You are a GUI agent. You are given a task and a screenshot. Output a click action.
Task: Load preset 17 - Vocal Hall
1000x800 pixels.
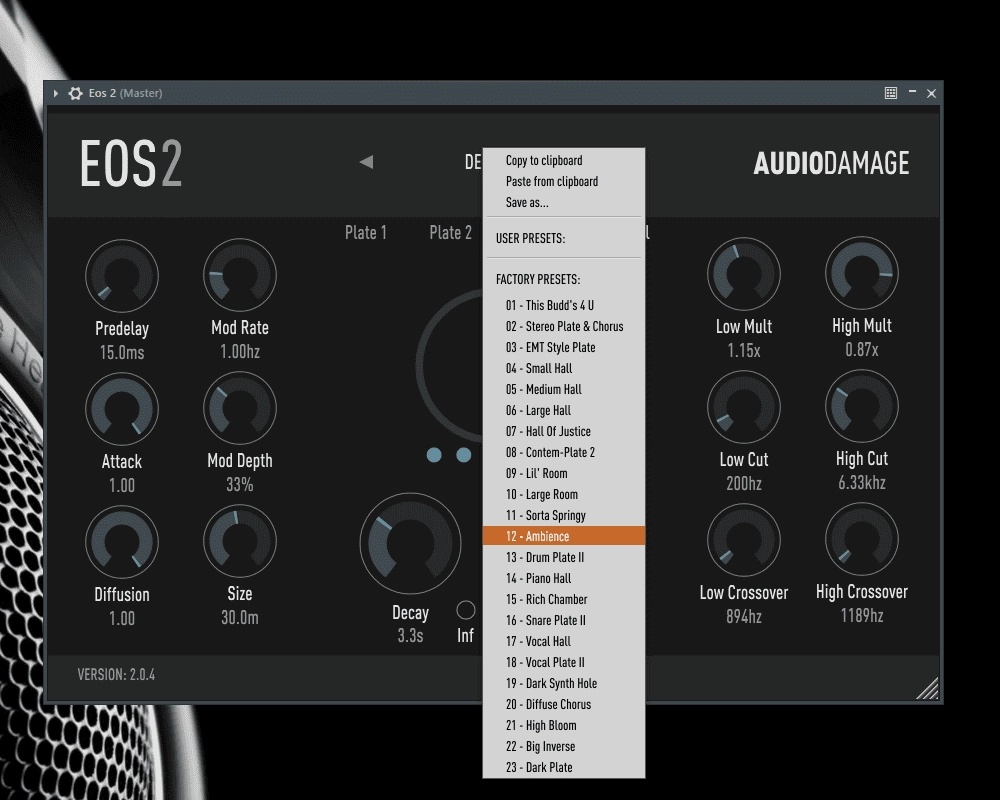click(564, 641)
